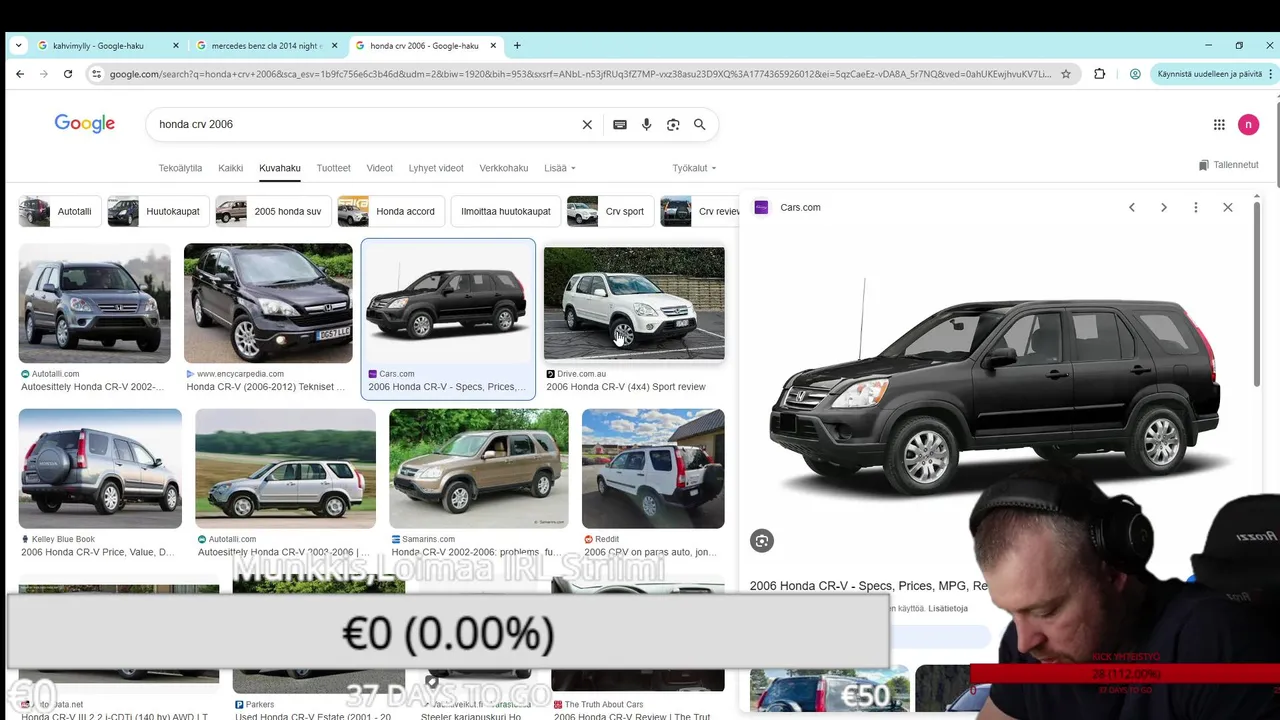Open the Tekoälytila search tab
The height and width of the screenshot is (720, 1280).
[x=180, y=168]
